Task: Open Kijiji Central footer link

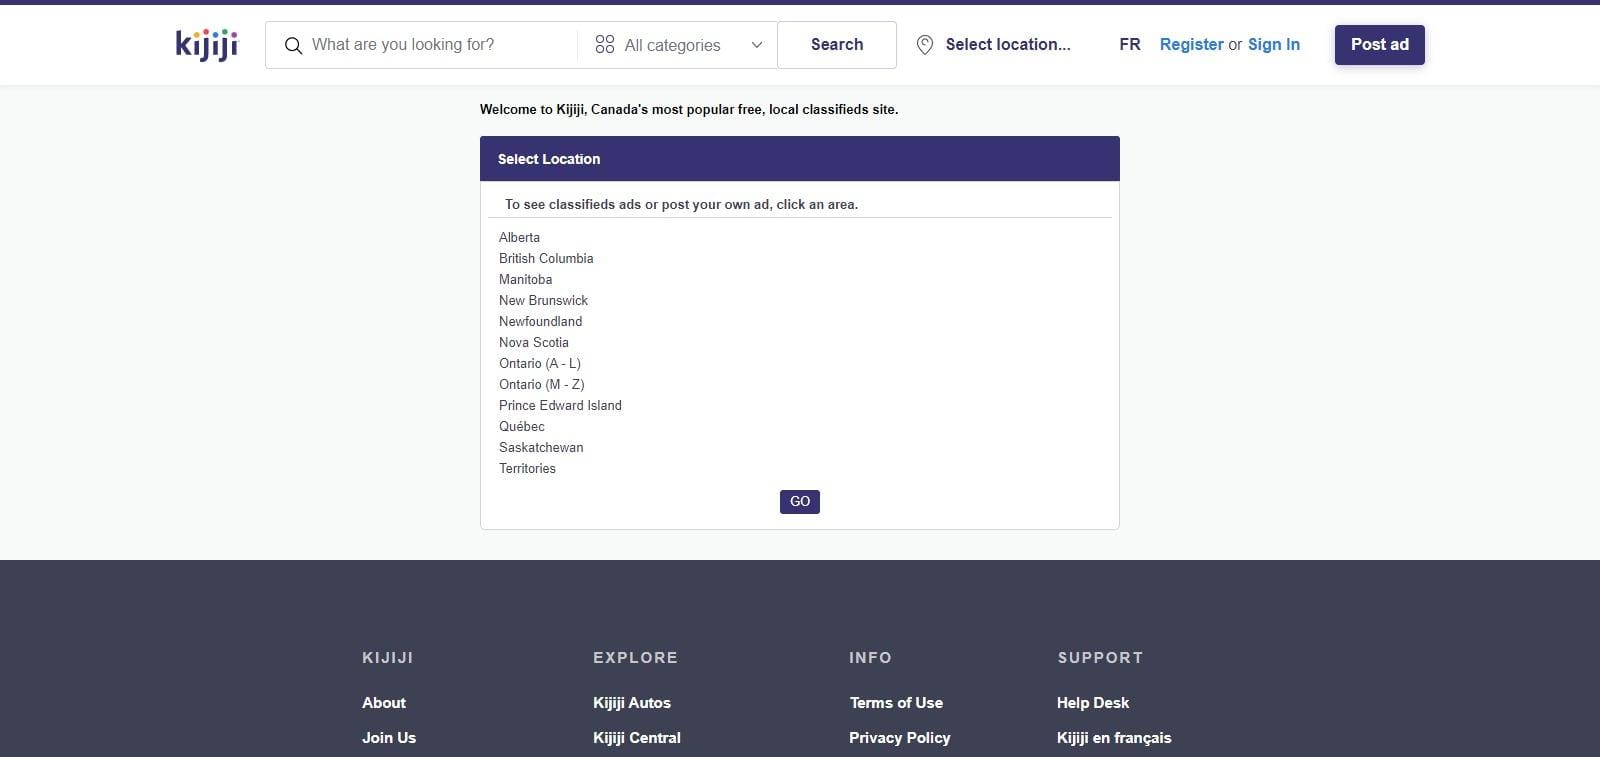Action: pyautogui.click(x=637, y=738)
